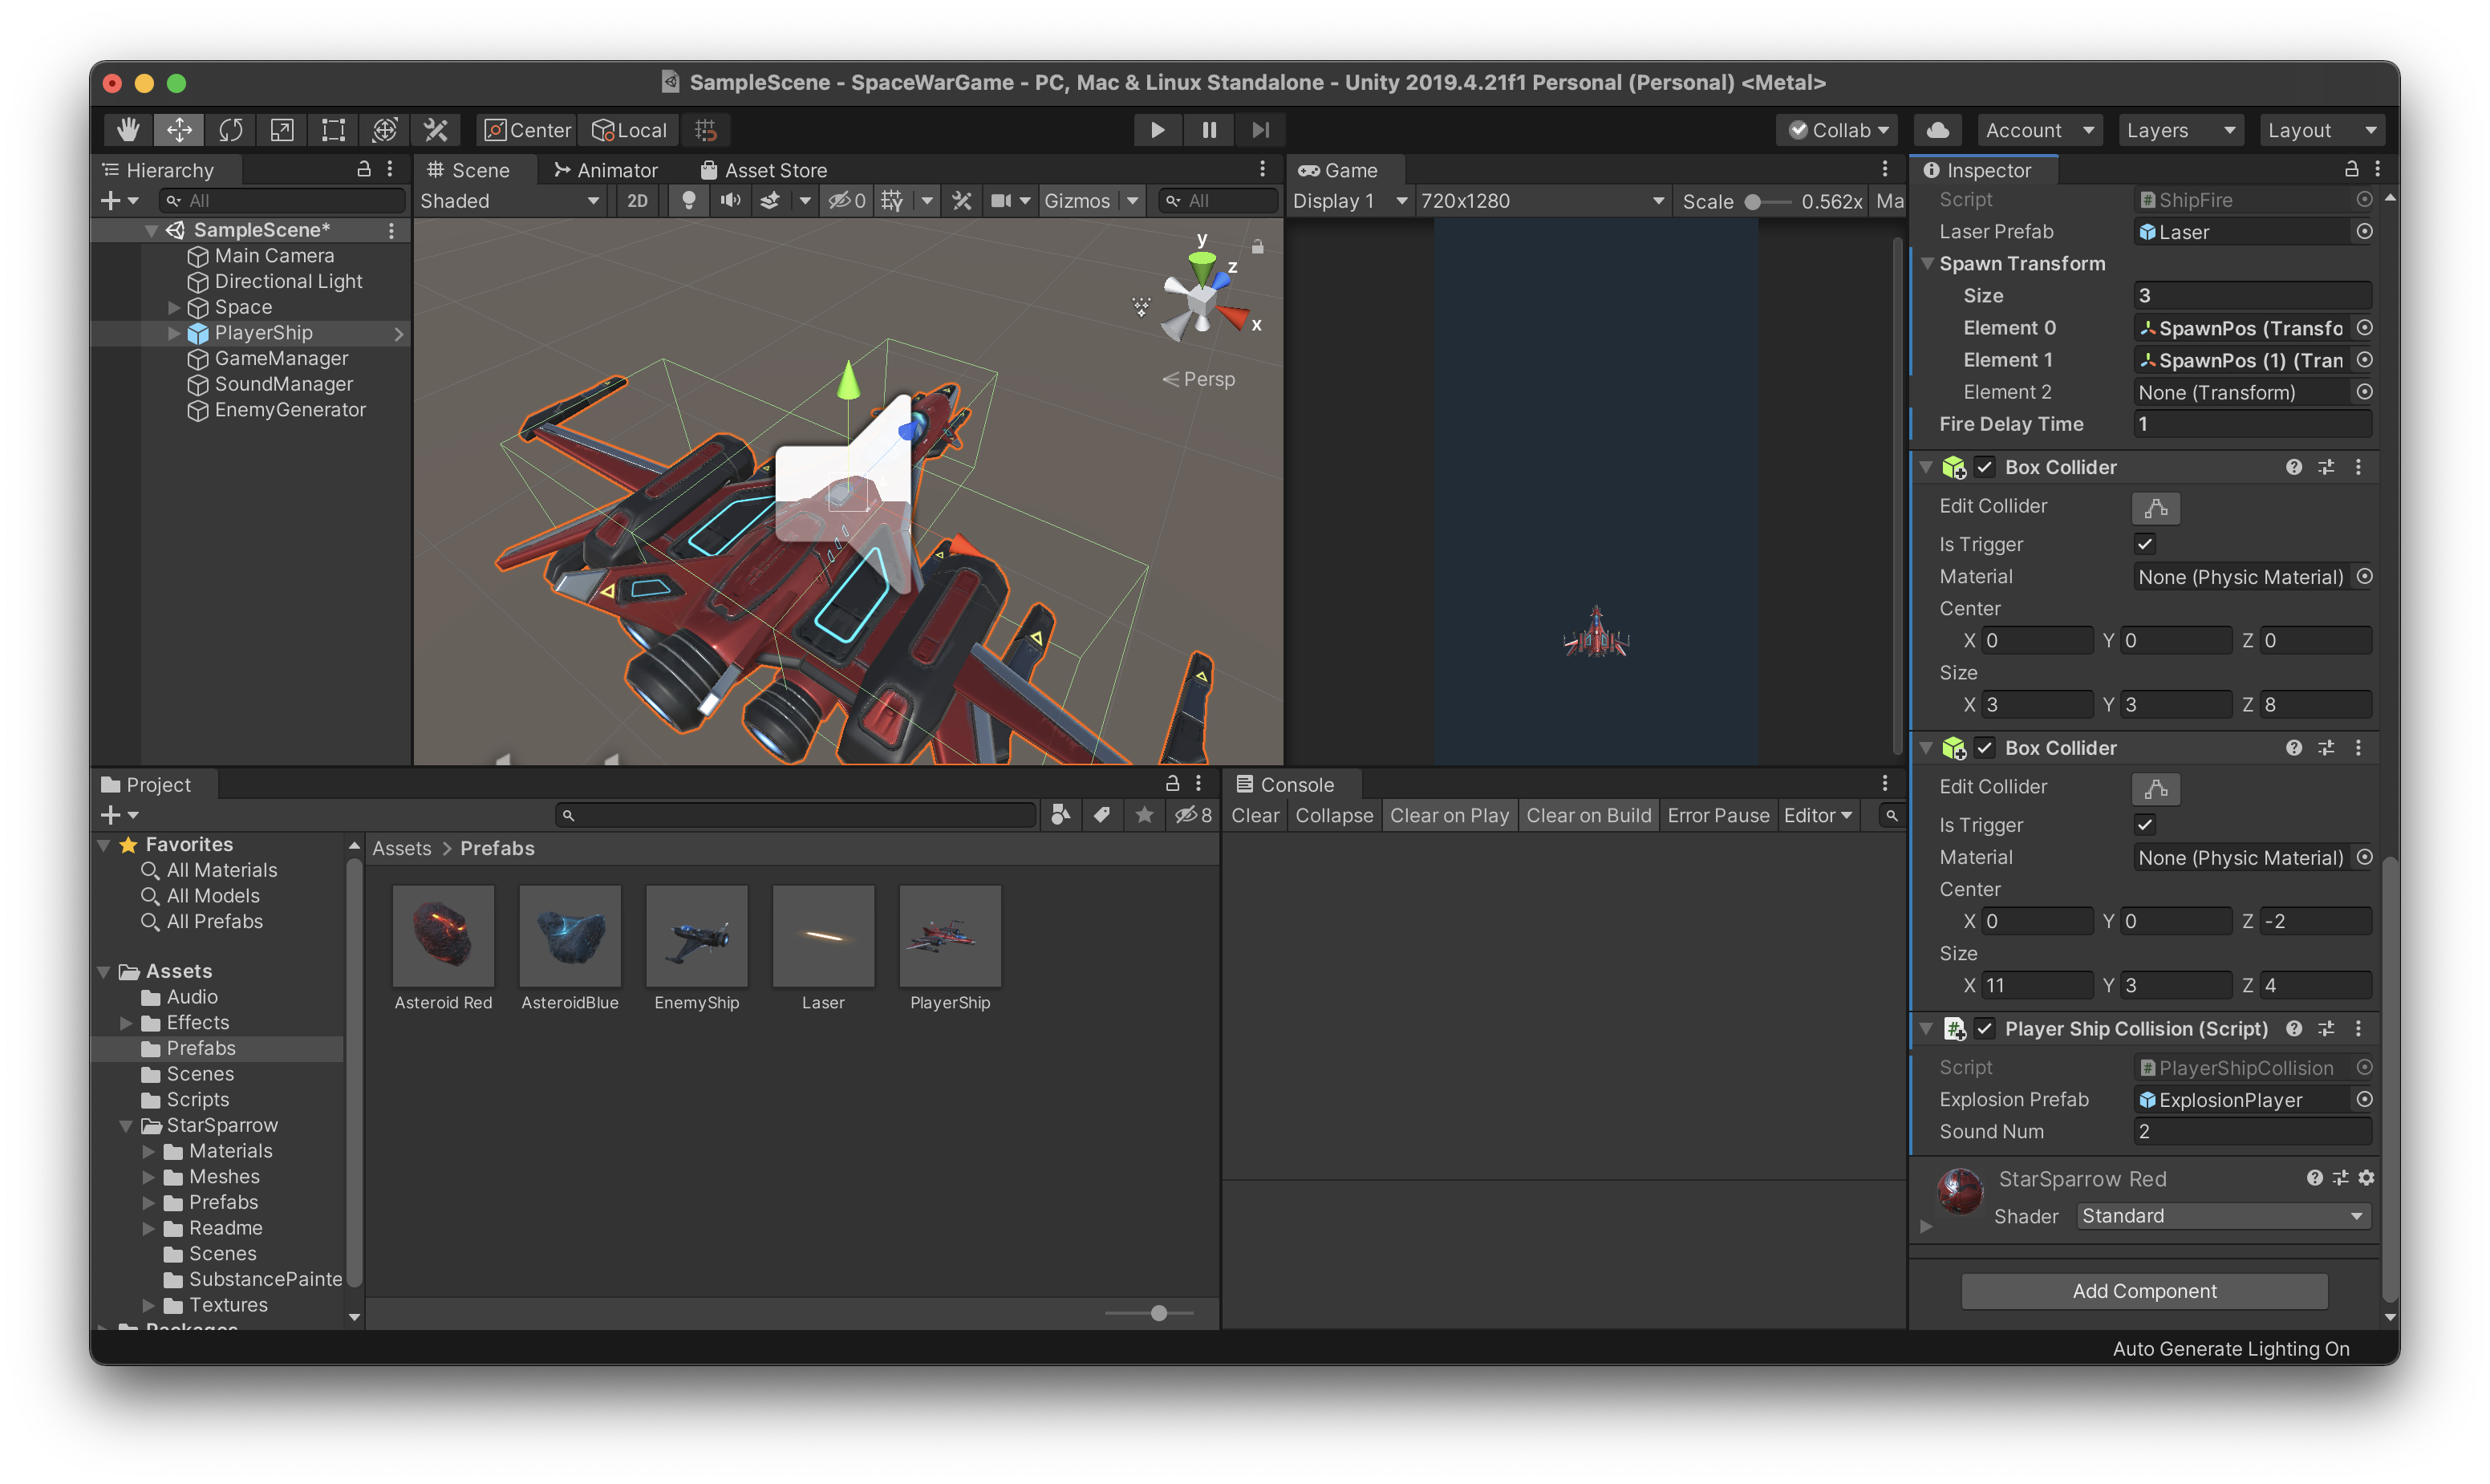
Task: Switch to the Animator tab
Action: click(x=606, y=170)
